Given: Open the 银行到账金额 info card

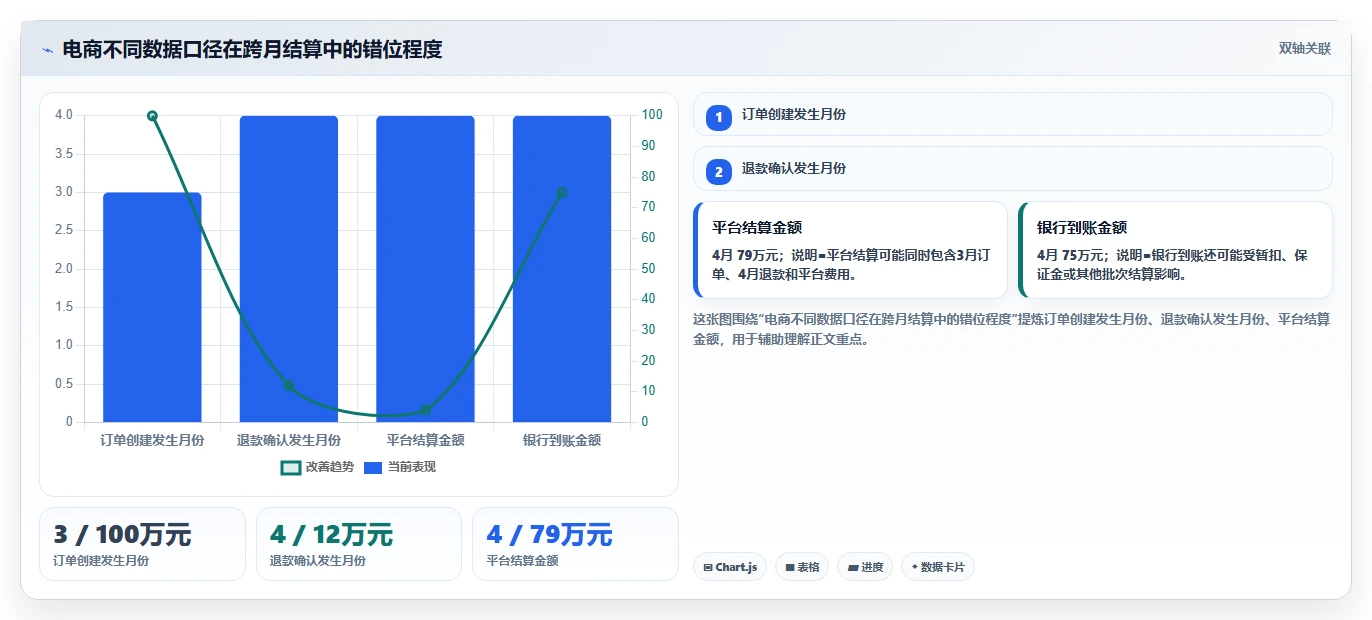Looking at the screenshot, I should [1175, 250].
